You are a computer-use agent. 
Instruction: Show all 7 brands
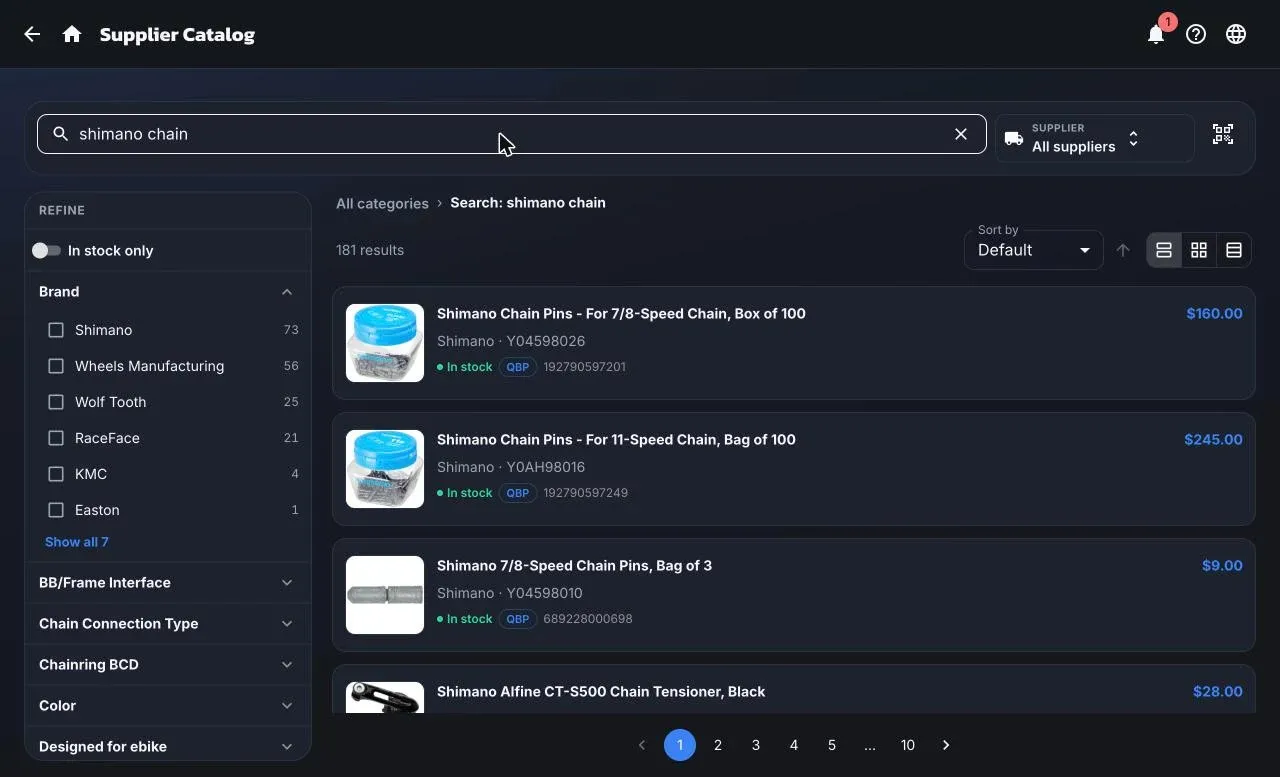pos(76,542)
